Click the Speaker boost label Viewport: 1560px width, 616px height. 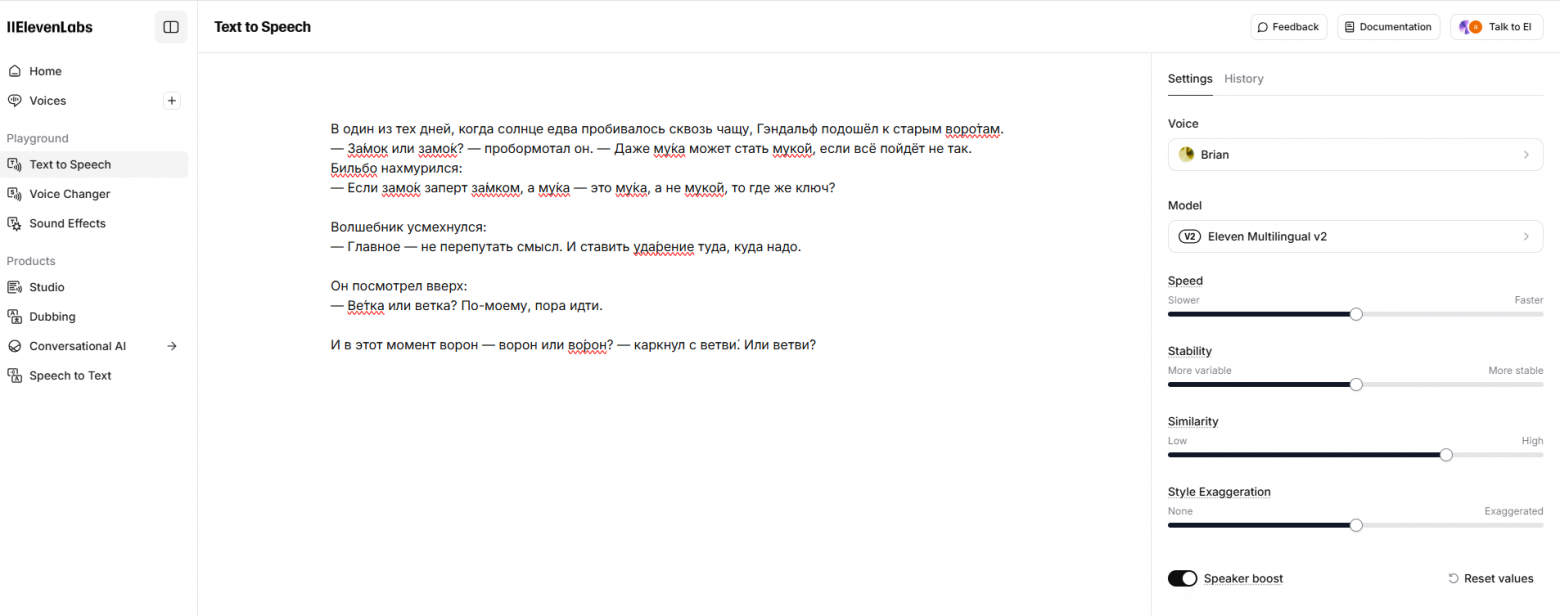point(1243,579)
